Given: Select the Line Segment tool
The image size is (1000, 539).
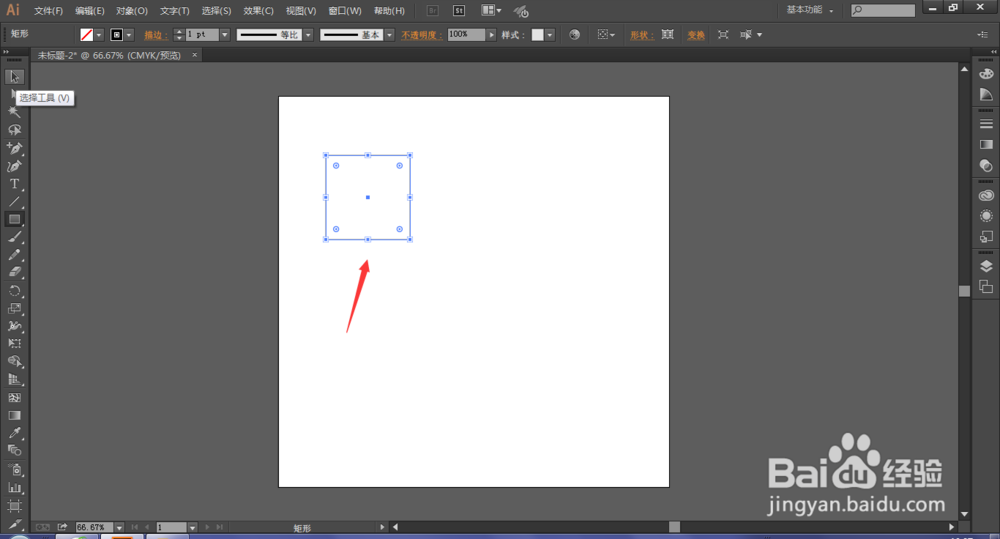Looking at the screenshot, I should coord(14,202).
